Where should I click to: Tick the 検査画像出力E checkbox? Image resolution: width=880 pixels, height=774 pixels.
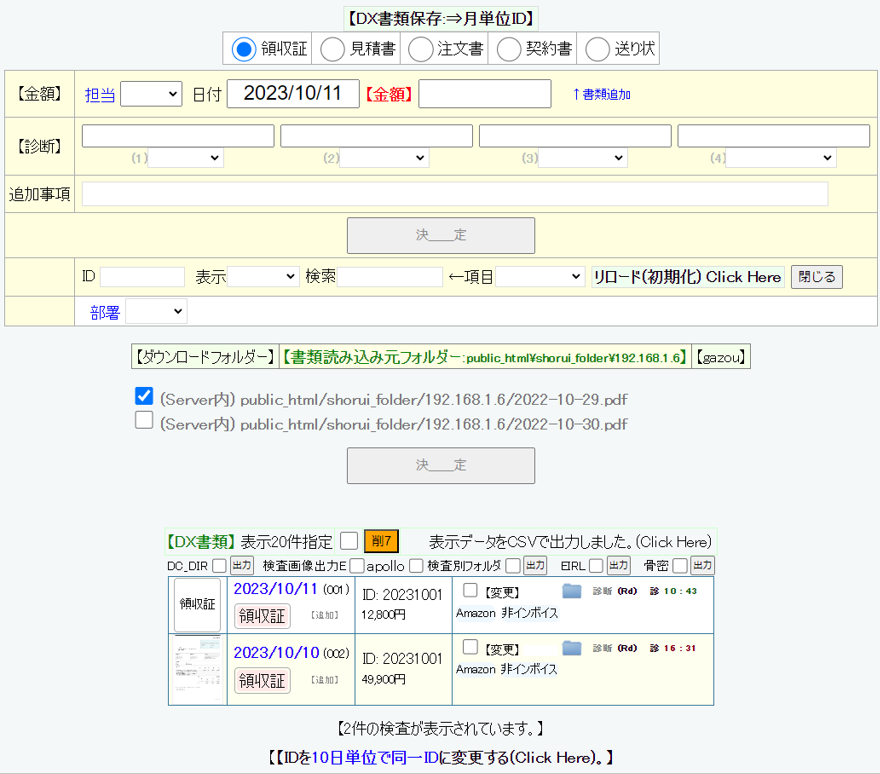pyautogui.click(x=357, y=566)
